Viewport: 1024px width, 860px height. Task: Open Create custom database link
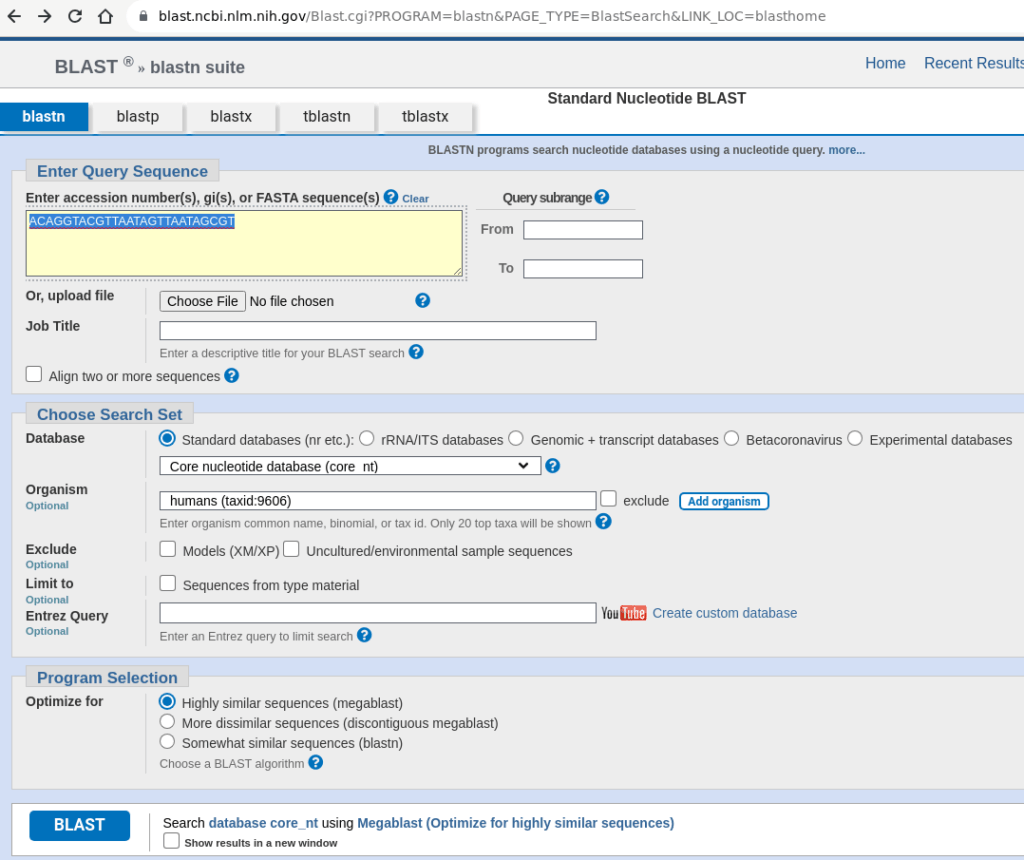(724, 613)
